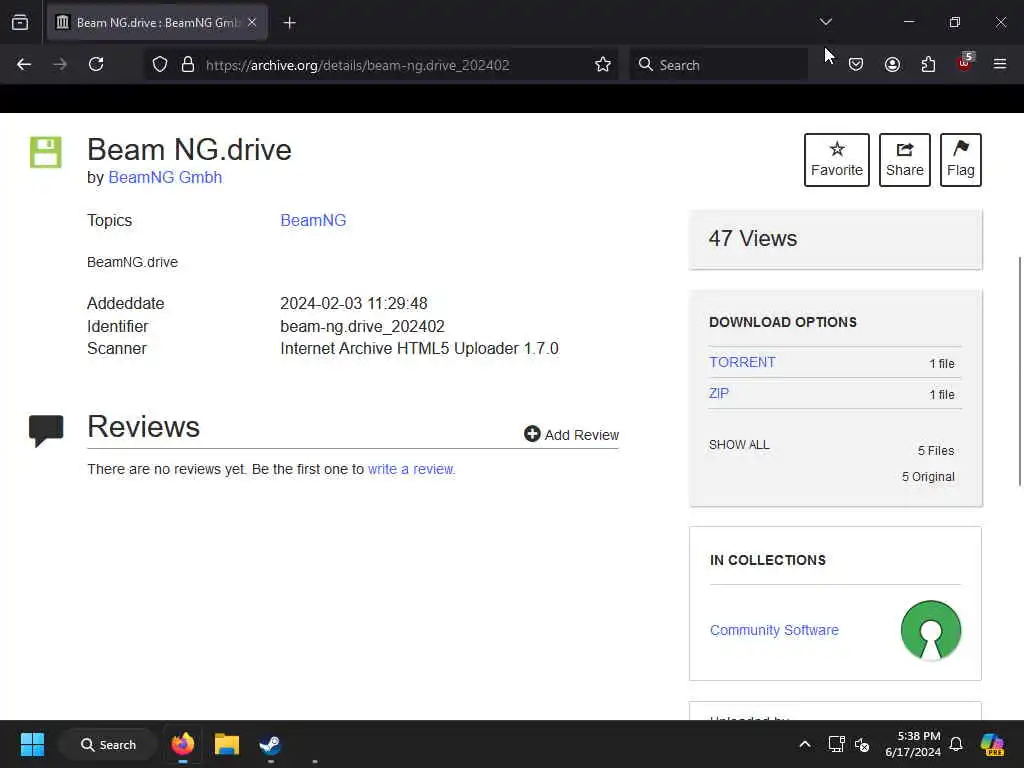Open the Pocket save icon

coord(856,64)
